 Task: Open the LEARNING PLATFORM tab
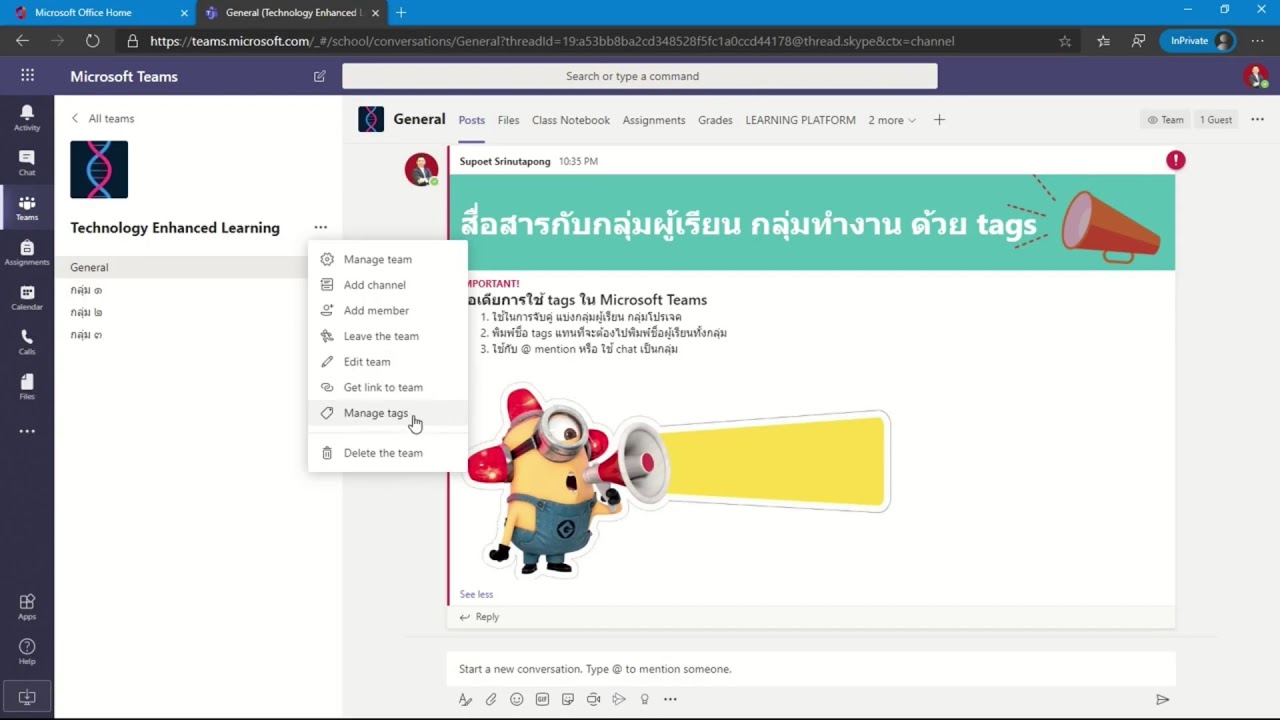[x=800, y=120]
